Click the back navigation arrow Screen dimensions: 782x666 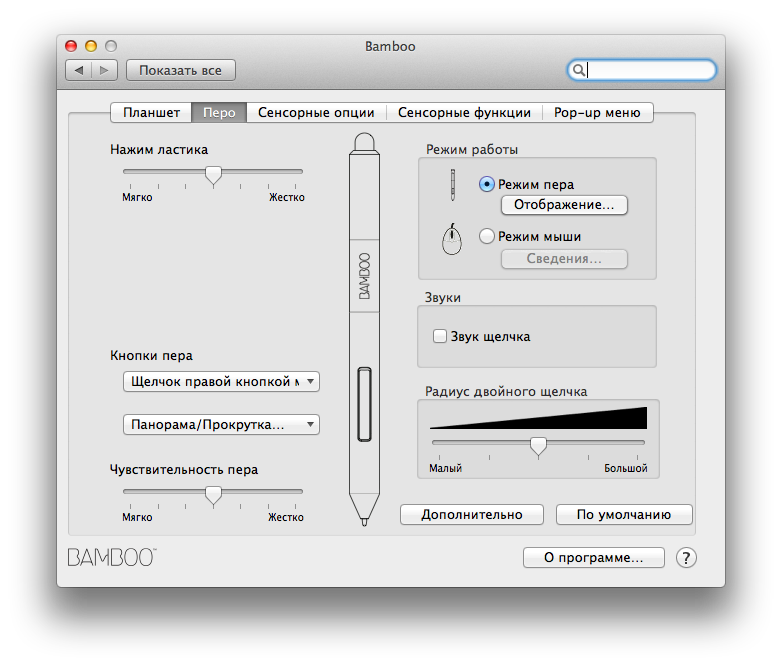79,70
